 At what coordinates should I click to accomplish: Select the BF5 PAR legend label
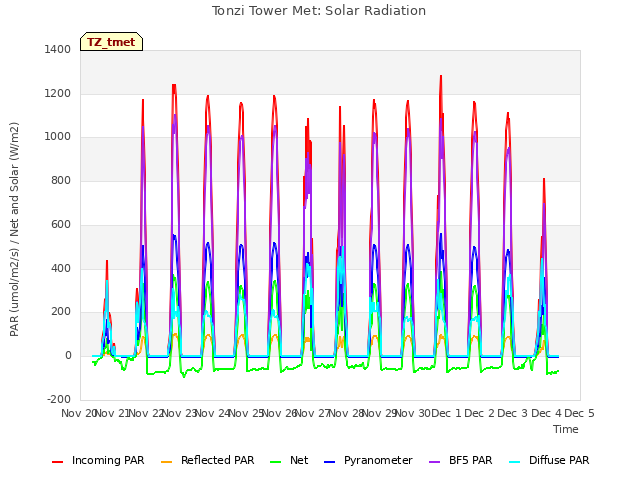pos(471,460)
